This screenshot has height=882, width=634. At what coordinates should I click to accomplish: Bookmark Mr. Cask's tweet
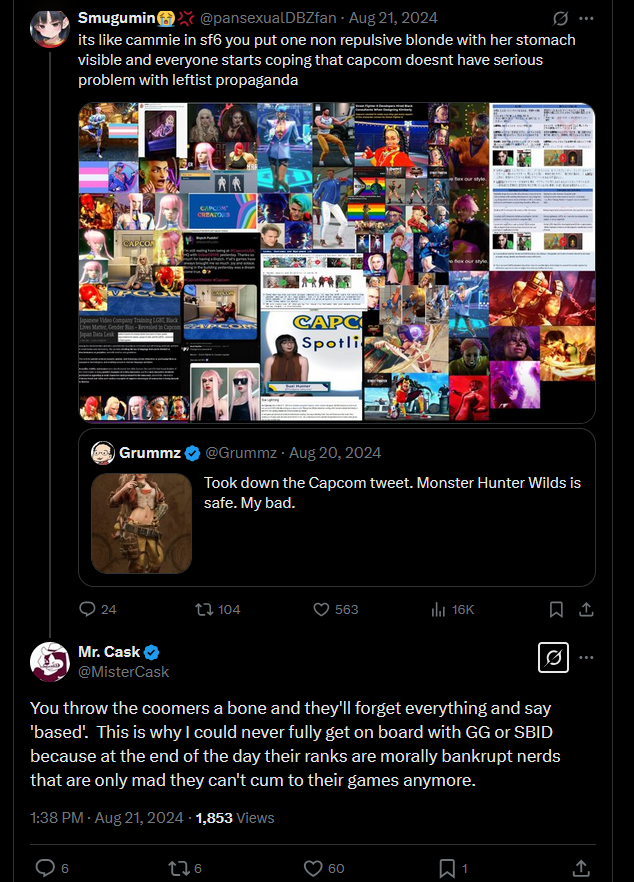point(447,868)
